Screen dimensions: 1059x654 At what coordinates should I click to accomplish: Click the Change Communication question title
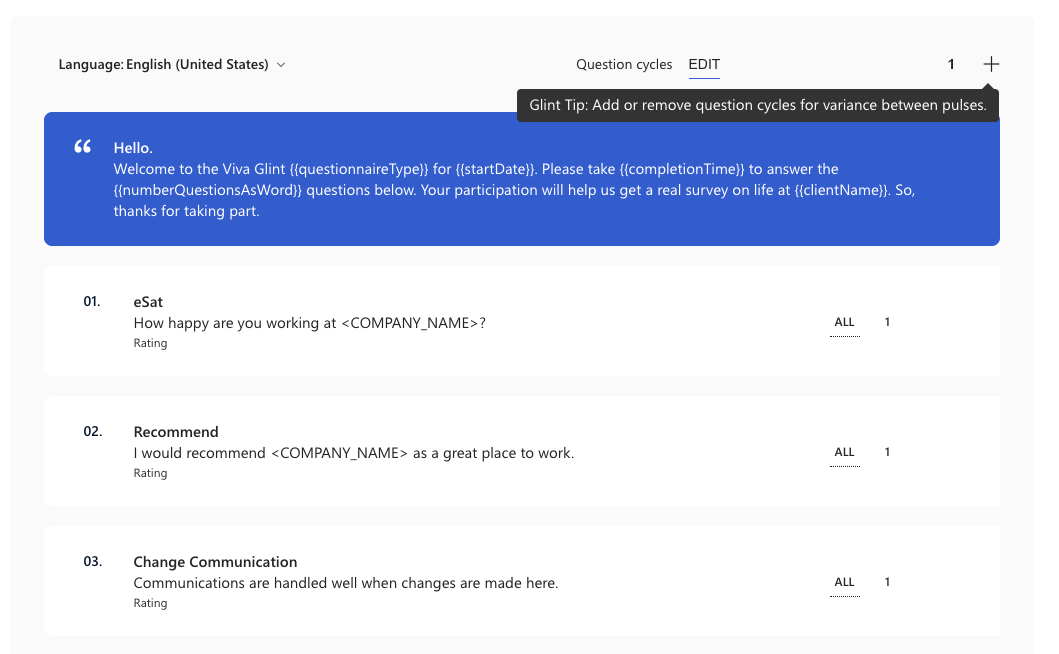pyautogui.click(x=215, y=562)
